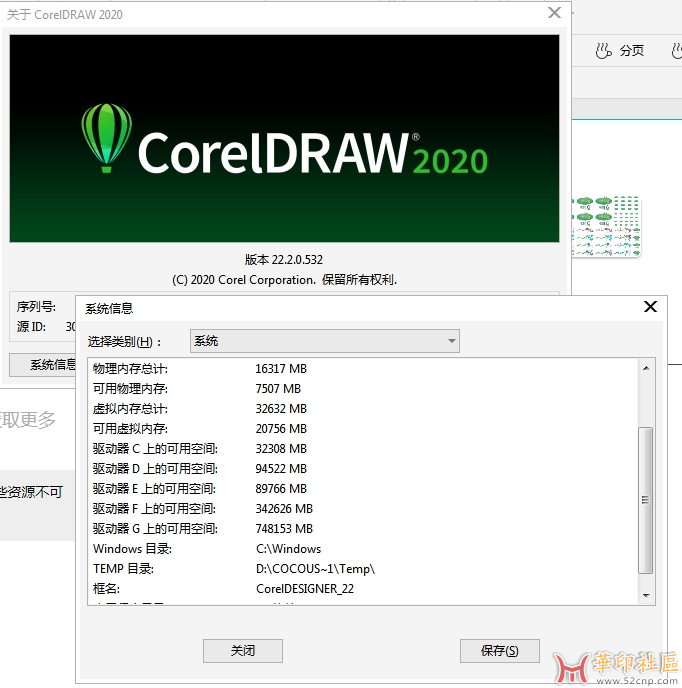Click the value CorelDESIGNER_22
The image size is (682, 688).
[305, 589]
